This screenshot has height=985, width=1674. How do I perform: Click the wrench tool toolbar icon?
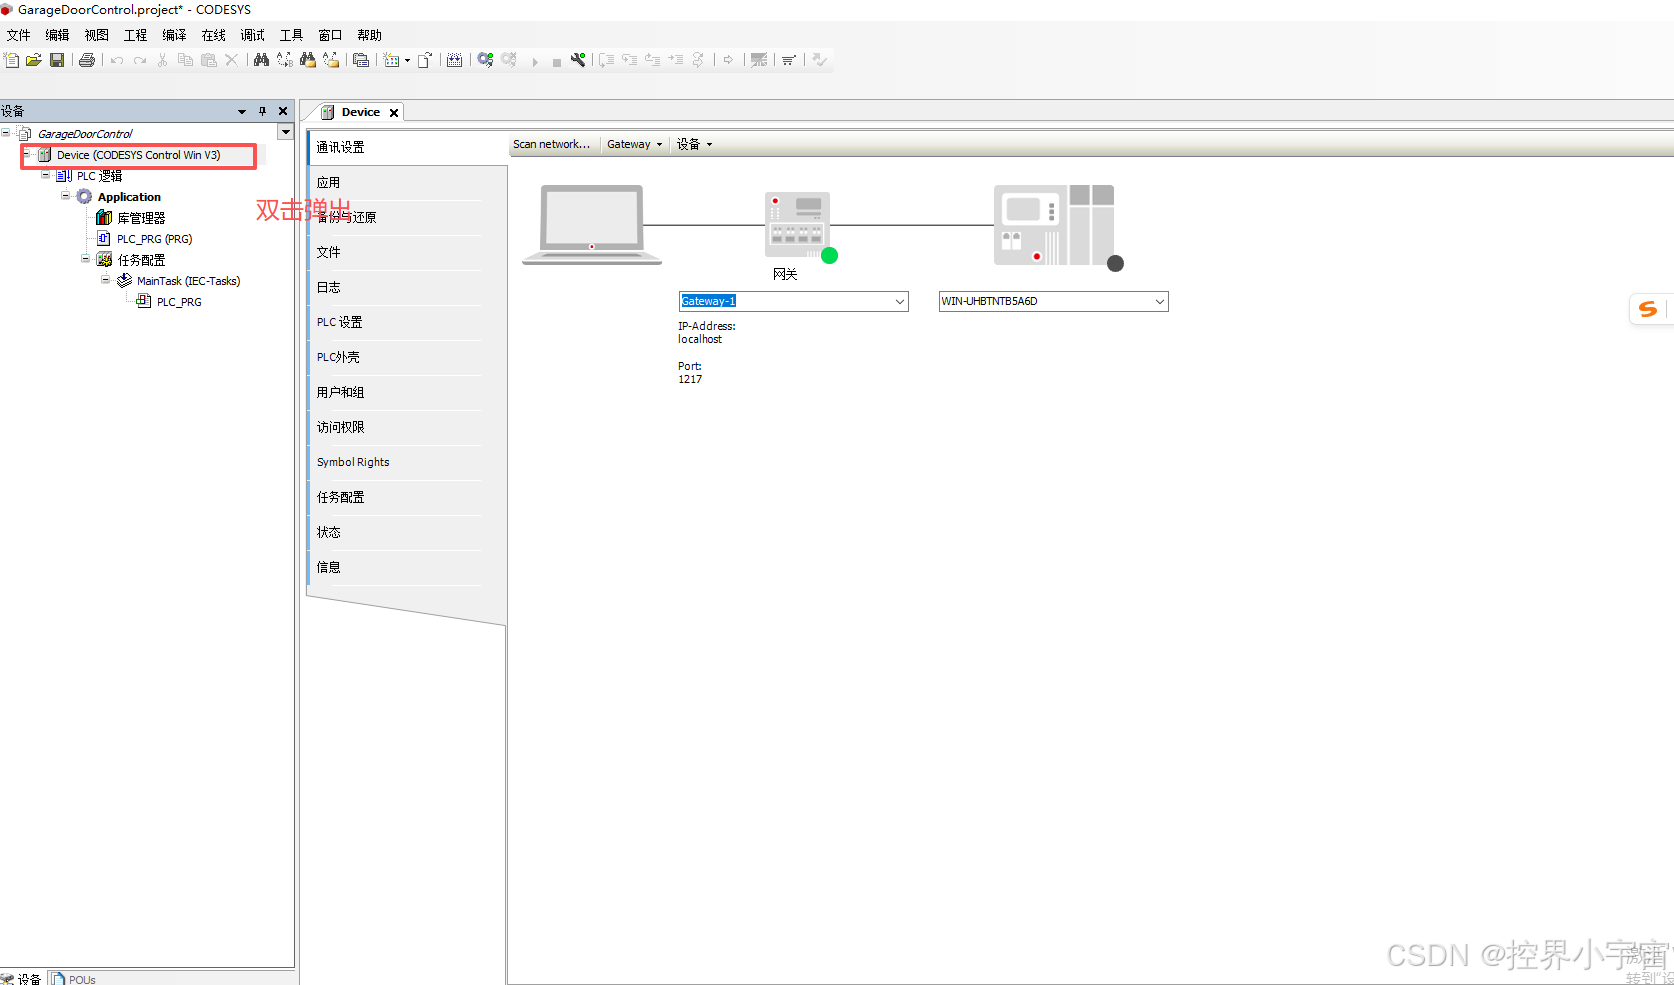578,60
